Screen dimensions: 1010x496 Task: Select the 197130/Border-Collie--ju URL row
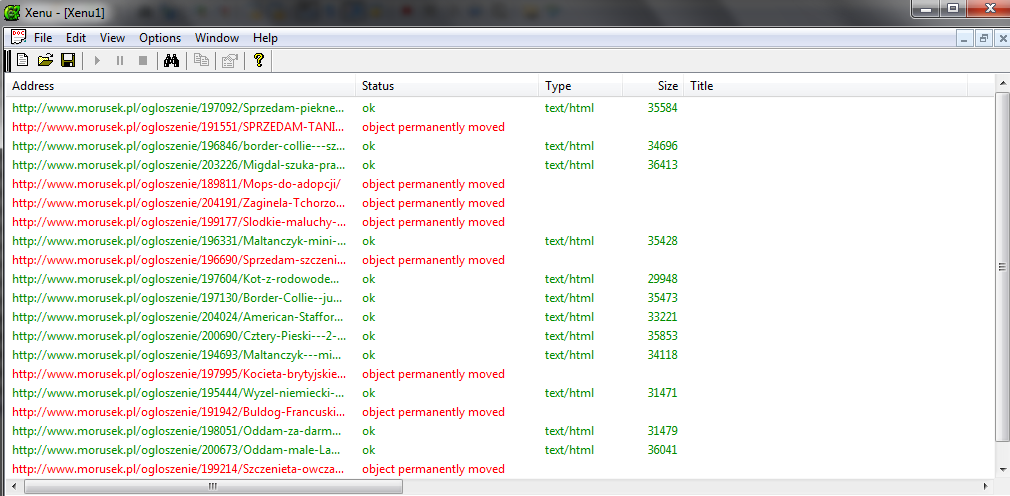click(x=178, y=298)
